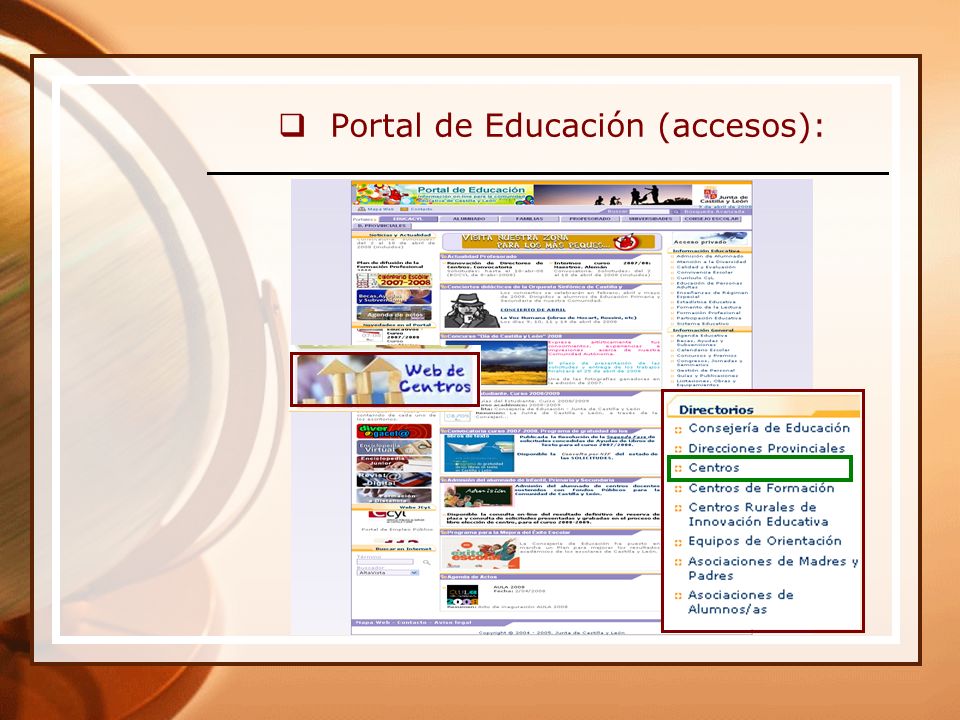Open the Buscador AltaVista dropdown
The image size is (960, 720).
(388, 573)
